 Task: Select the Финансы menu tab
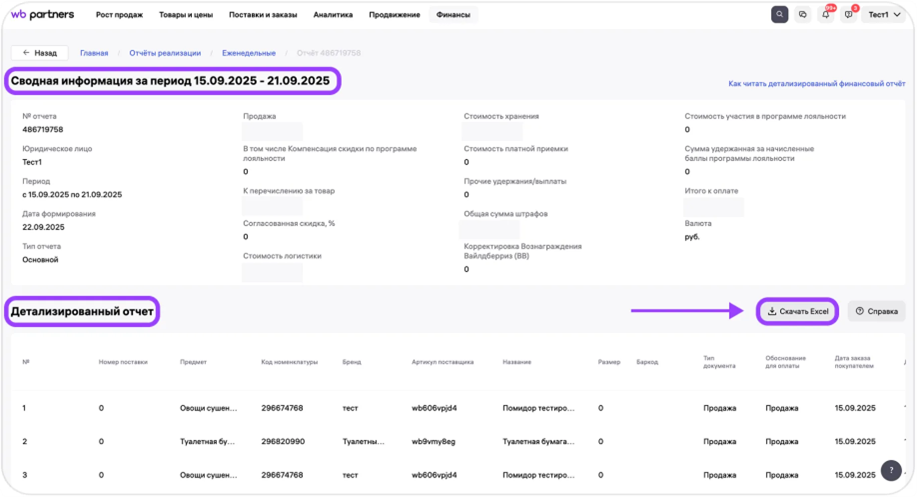coord(453,15)
